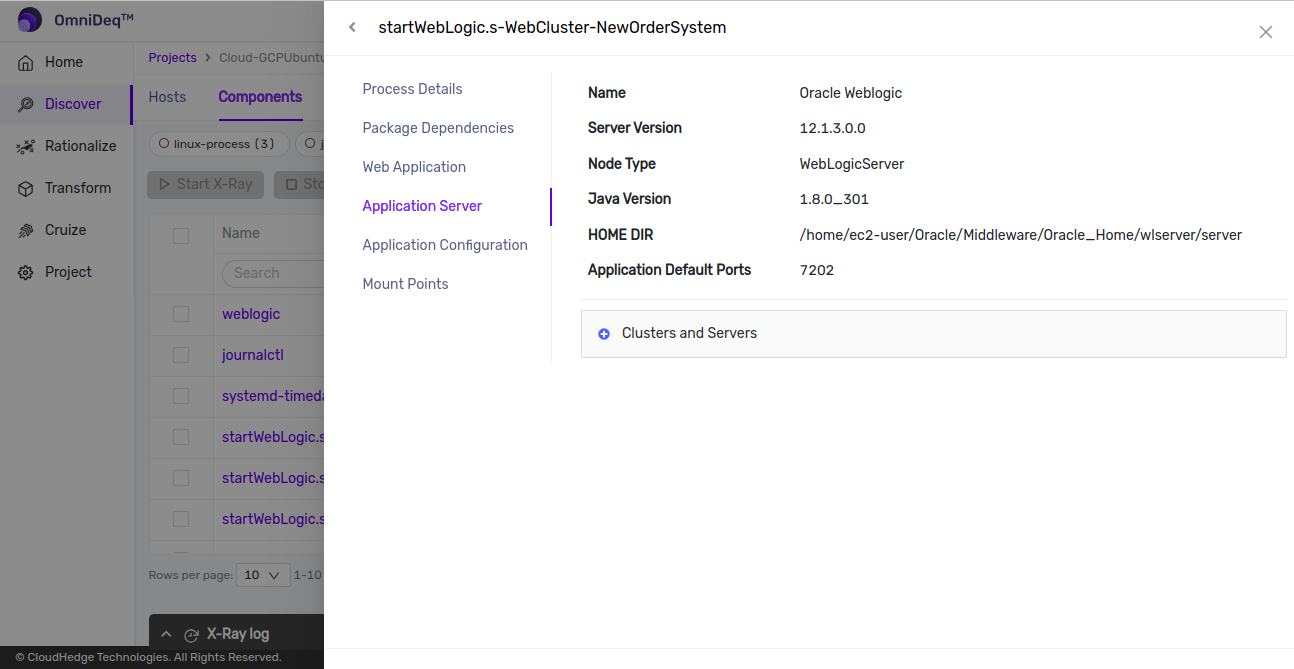Open Process Details section
The width and height of the screenshot is (1294, 669).
click(x=412, y=89)
